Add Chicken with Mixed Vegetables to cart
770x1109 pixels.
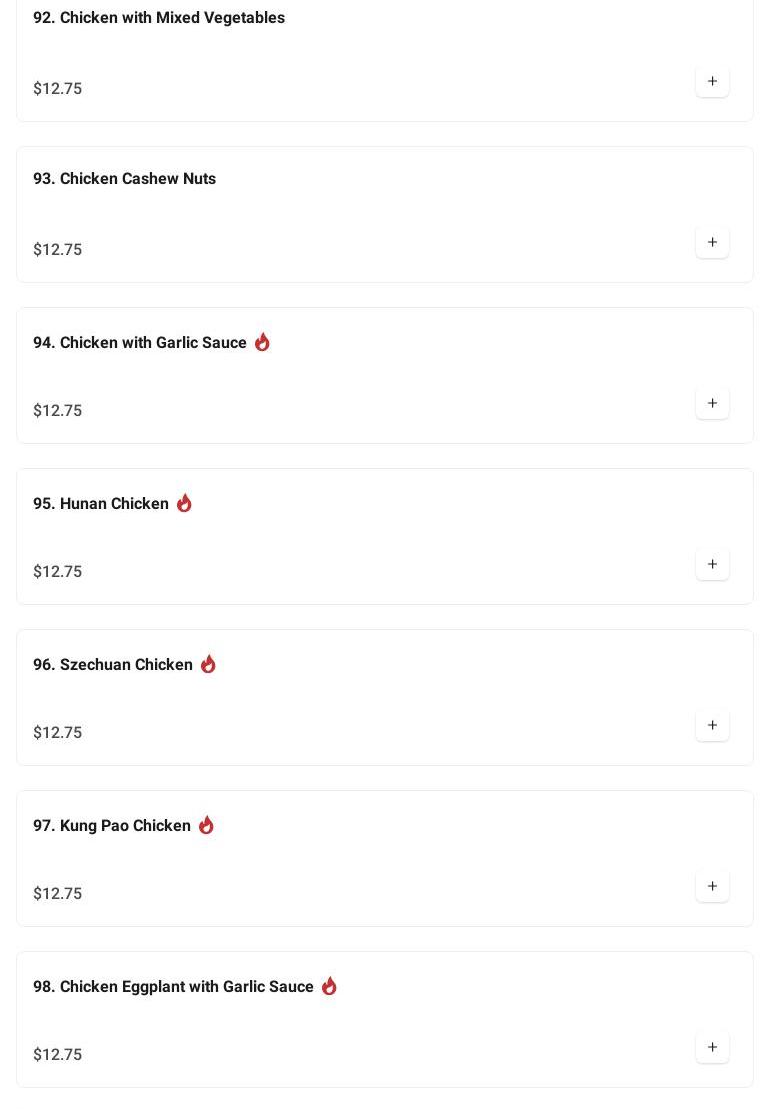[x=712, y=81]
